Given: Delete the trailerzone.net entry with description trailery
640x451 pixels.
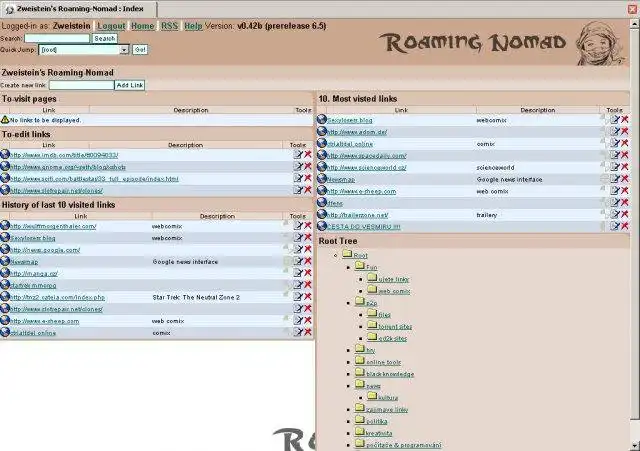Looking at the screenshot, I should tap(624, 214).
